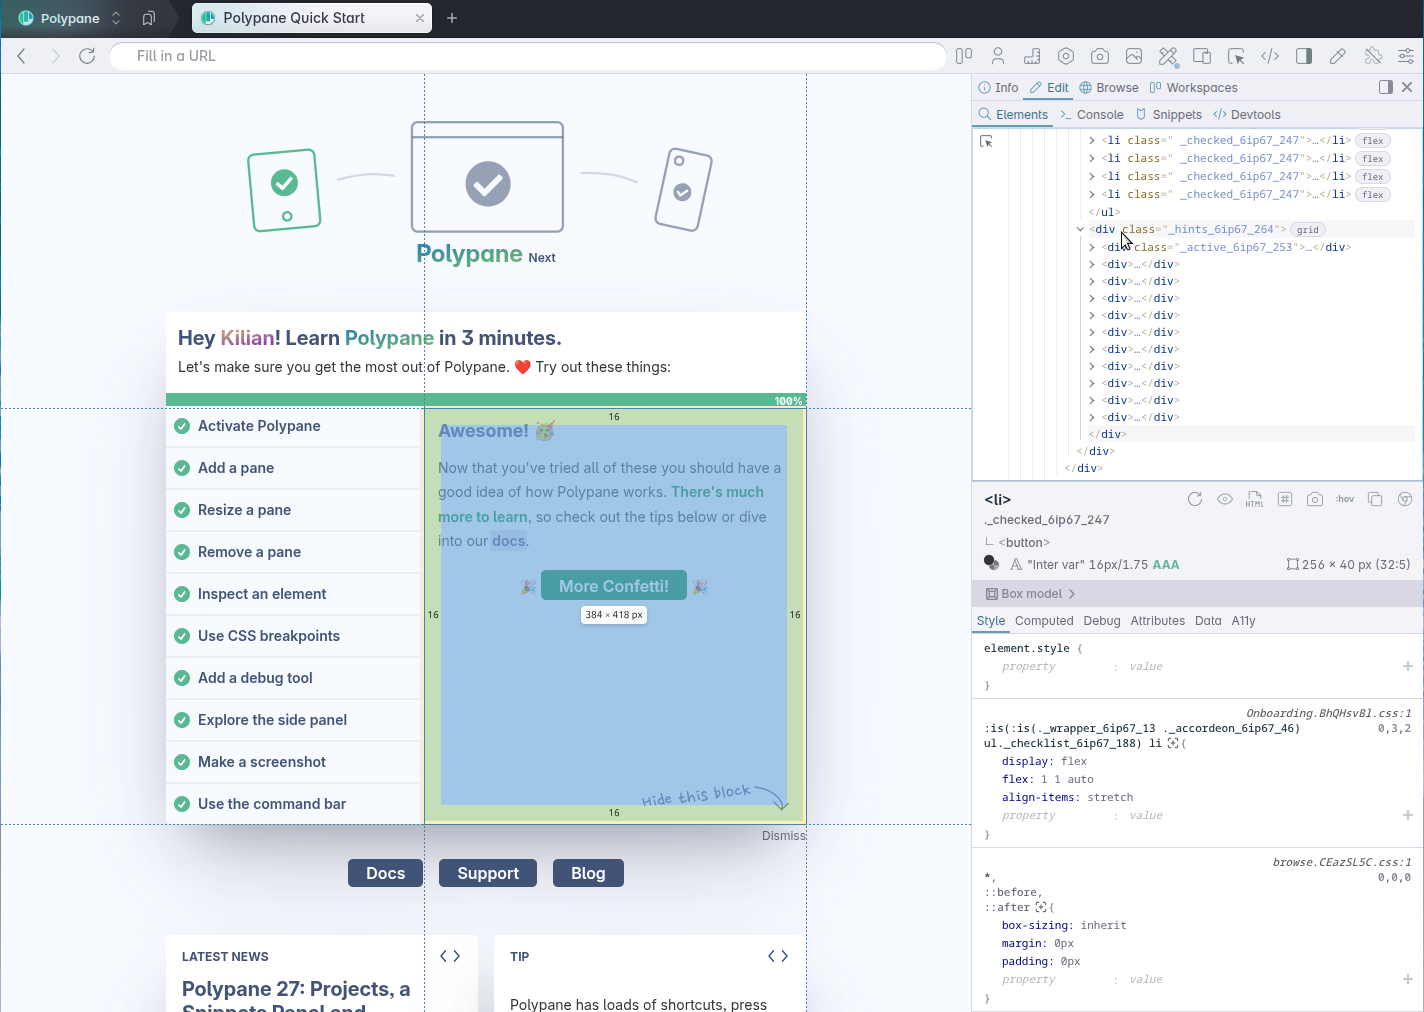Screen dimensions: 1424x1012
Task: Toggle the :hov pseudo-state button
Action: pos(1344,499)
